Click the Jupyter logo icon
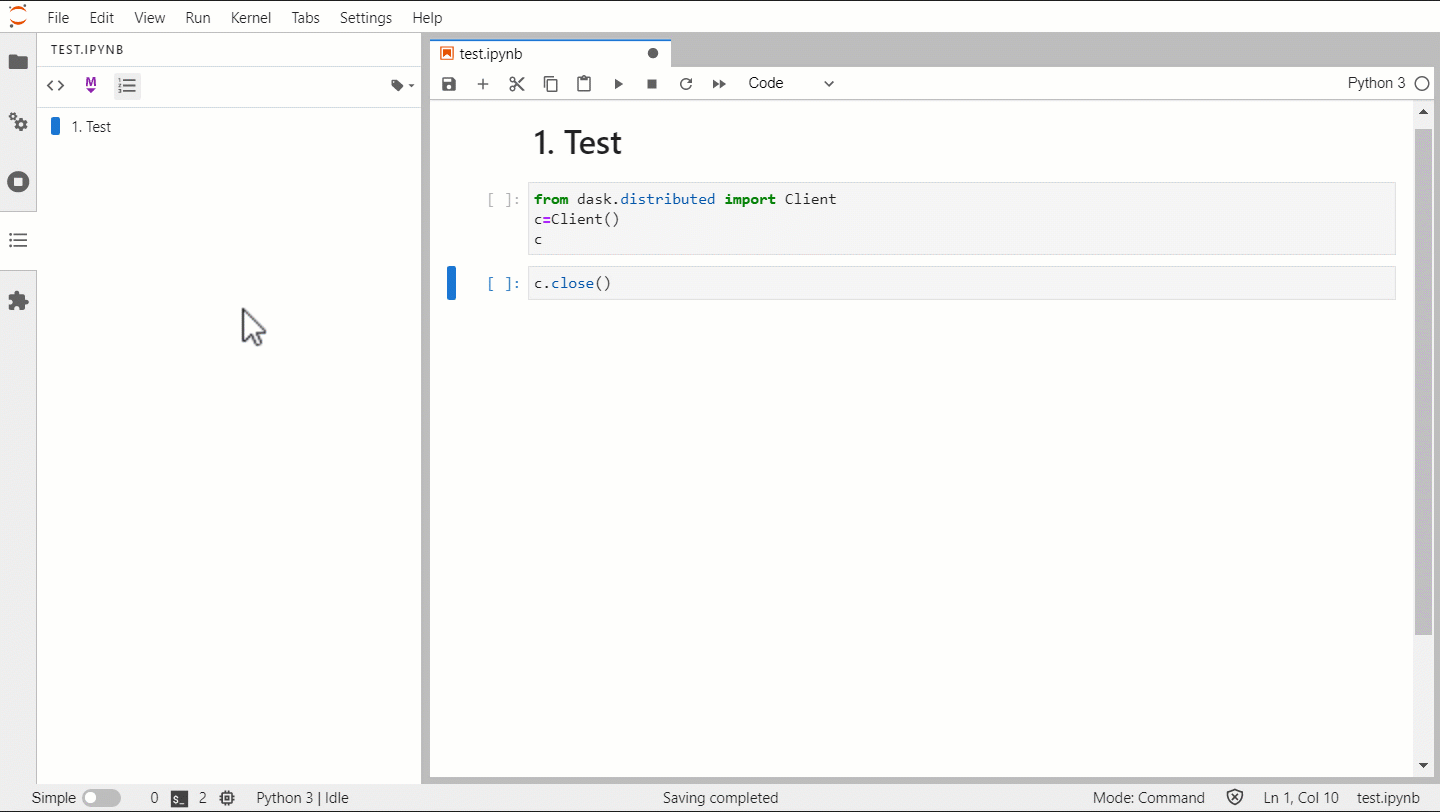This screenshot has height=812, width=1440. point(18,16)
